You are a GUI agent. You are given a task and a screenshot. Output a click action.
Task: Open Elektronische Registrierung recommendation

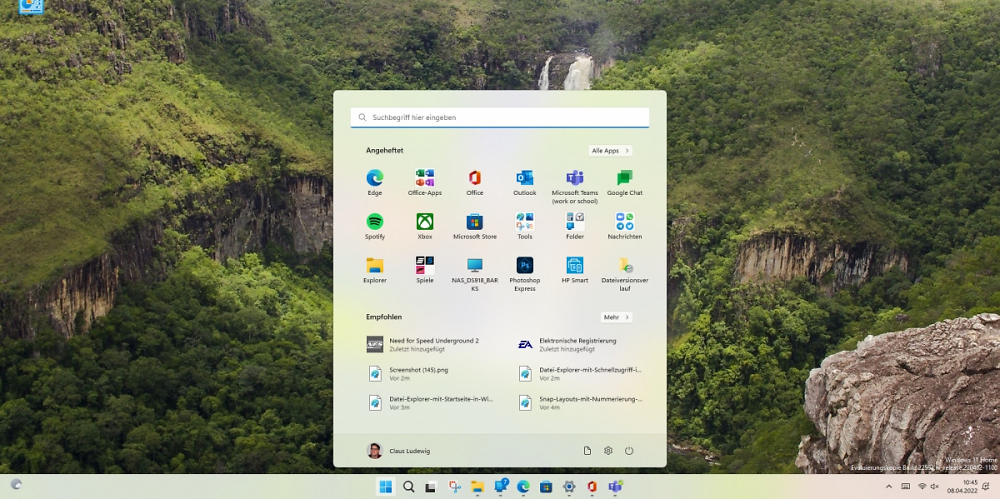[569, 345]
